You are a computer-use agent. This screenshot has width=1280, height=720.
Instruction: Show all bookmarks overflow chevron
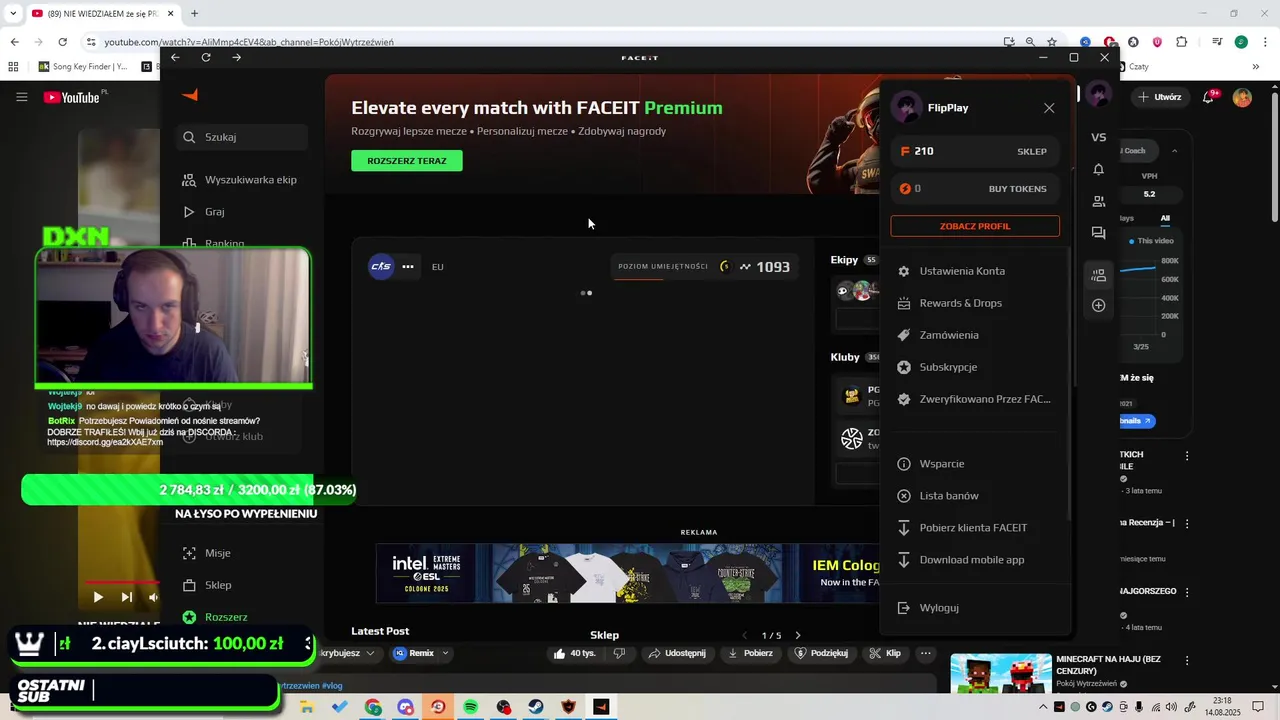coord(1256,67)
